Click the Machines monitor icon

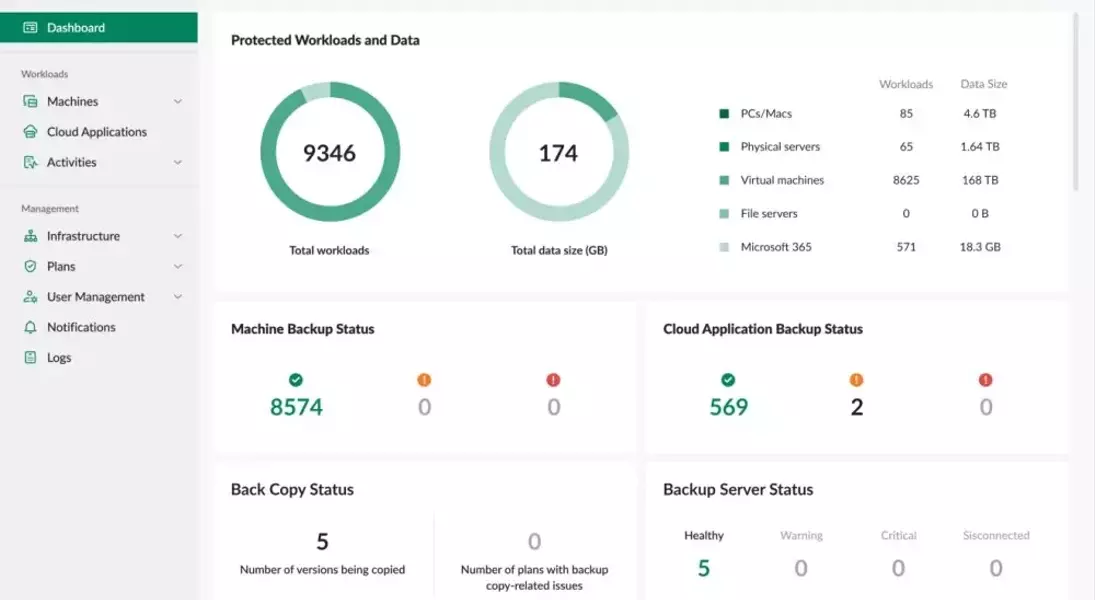30,101
